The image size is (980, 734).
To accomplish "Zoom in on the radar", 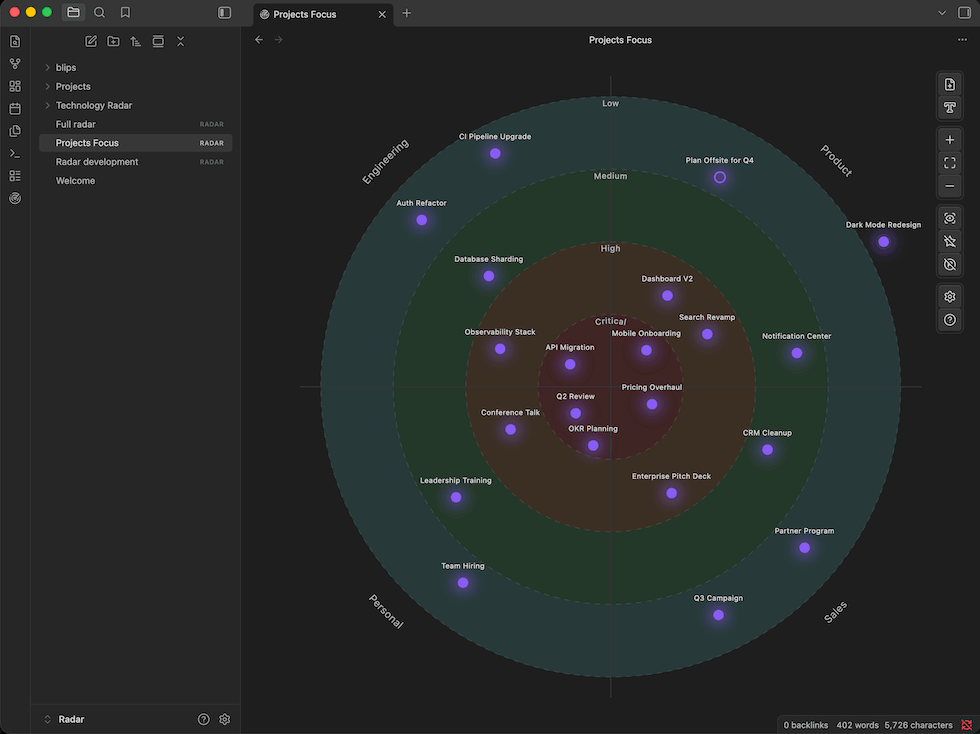I will pyautogui.click(x=949, y=140).
